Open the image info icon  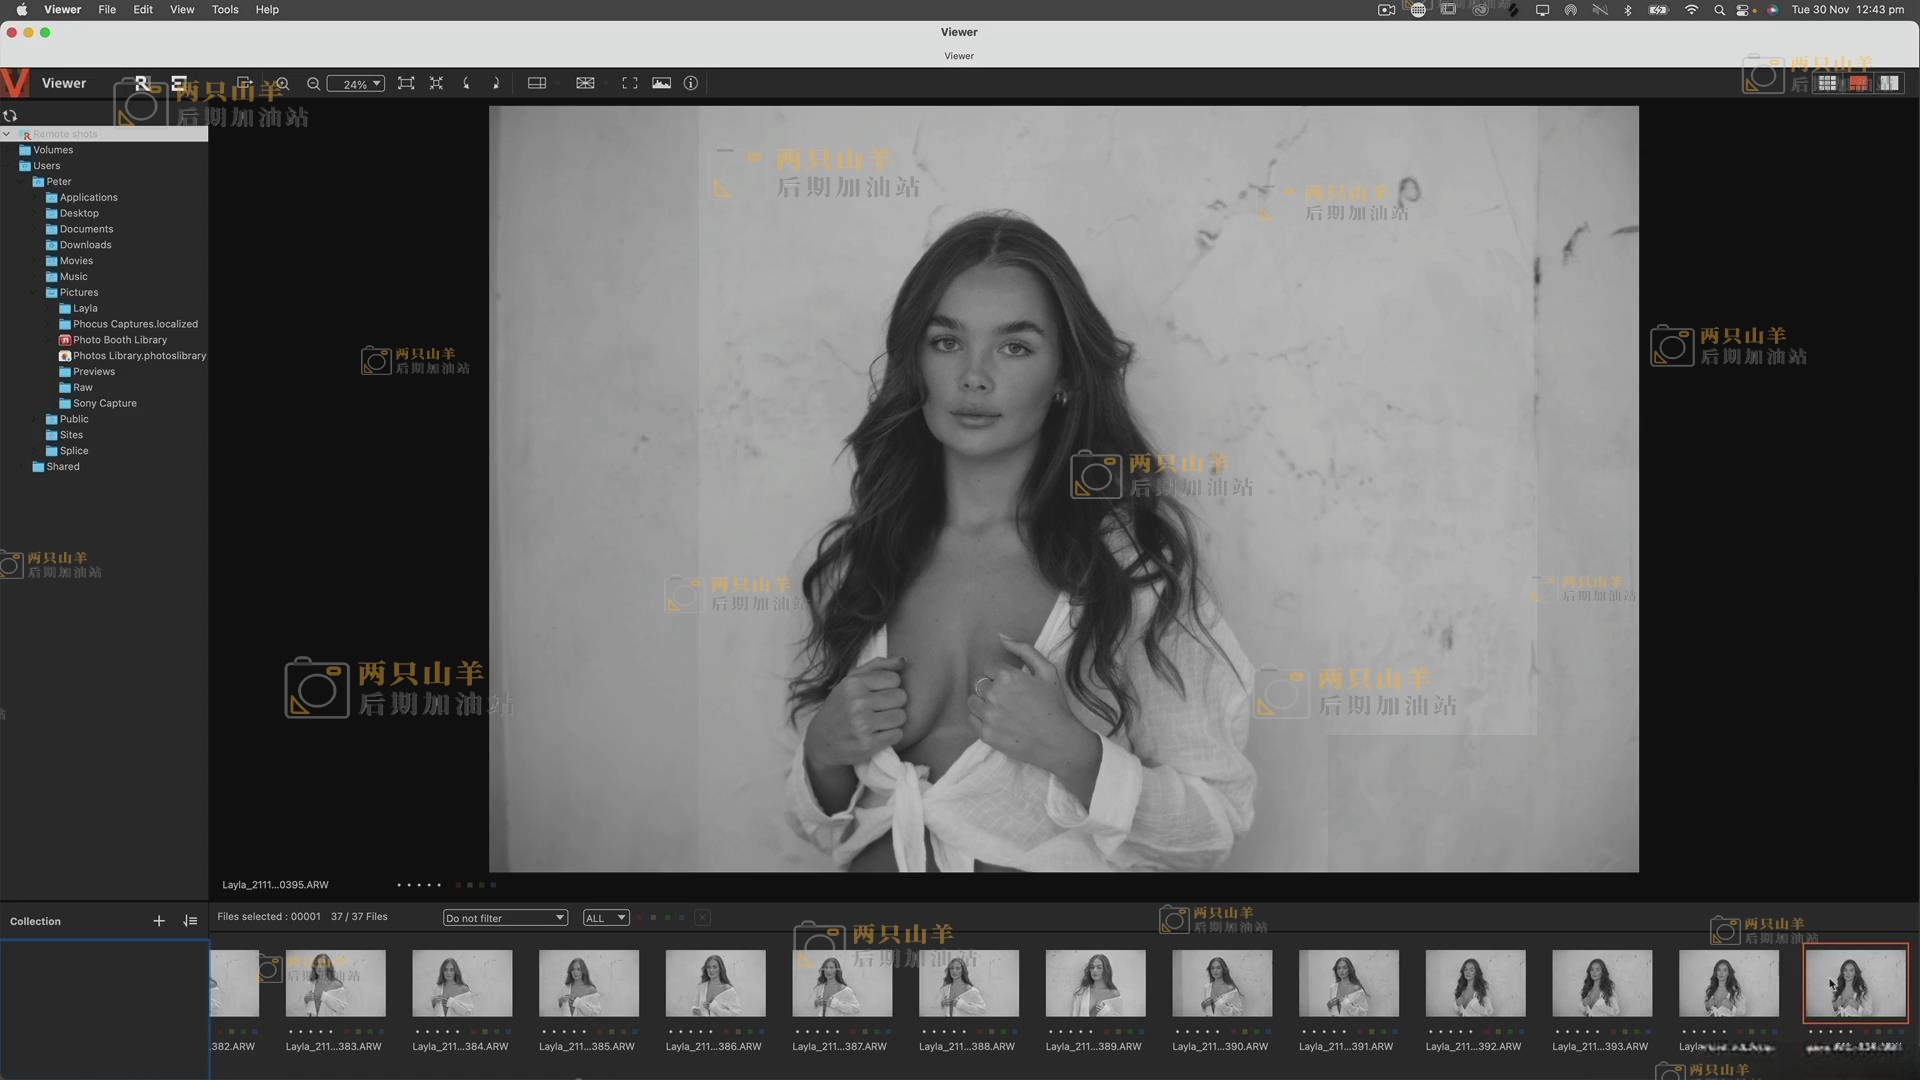(690, 84)
